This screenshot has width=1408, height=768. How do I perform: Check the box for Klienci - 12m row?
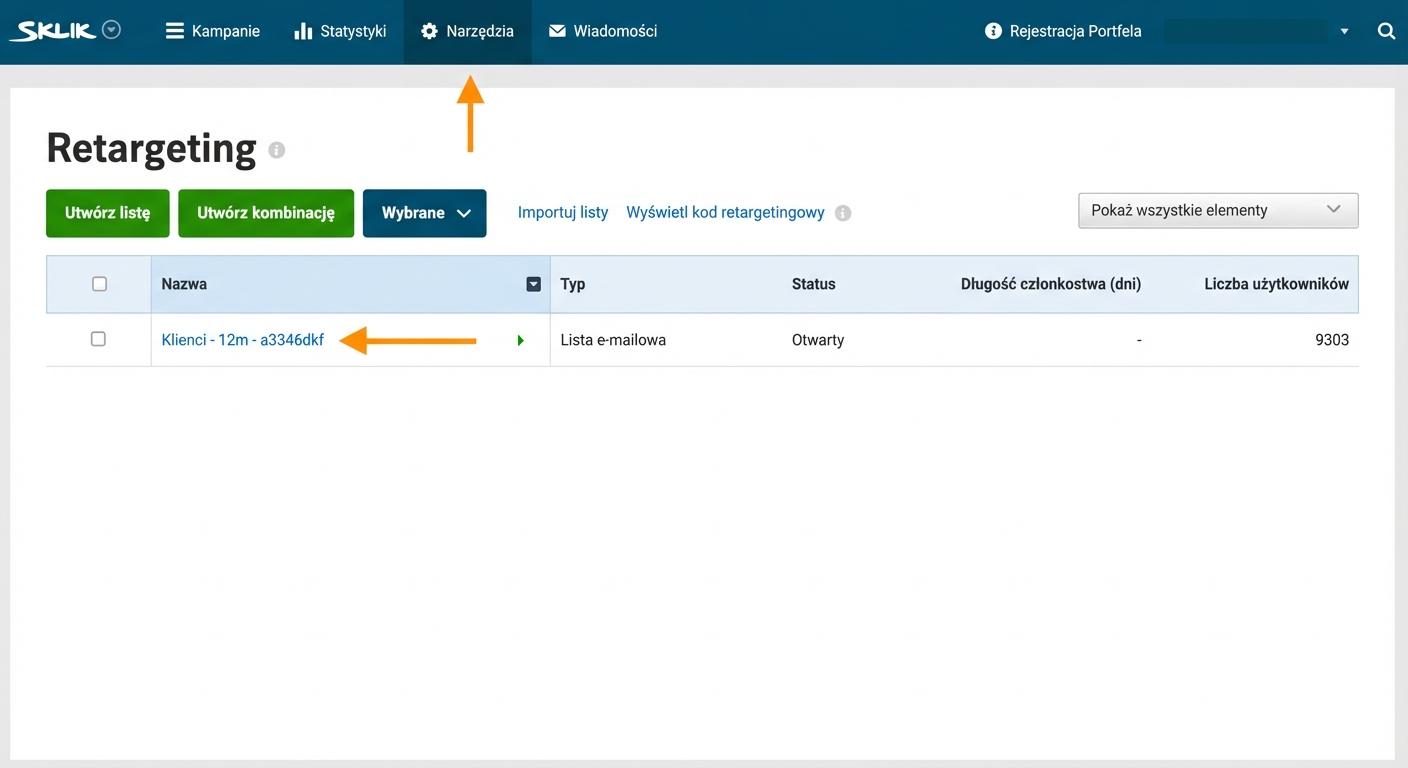pyautogui.click(x=98, y=339)
